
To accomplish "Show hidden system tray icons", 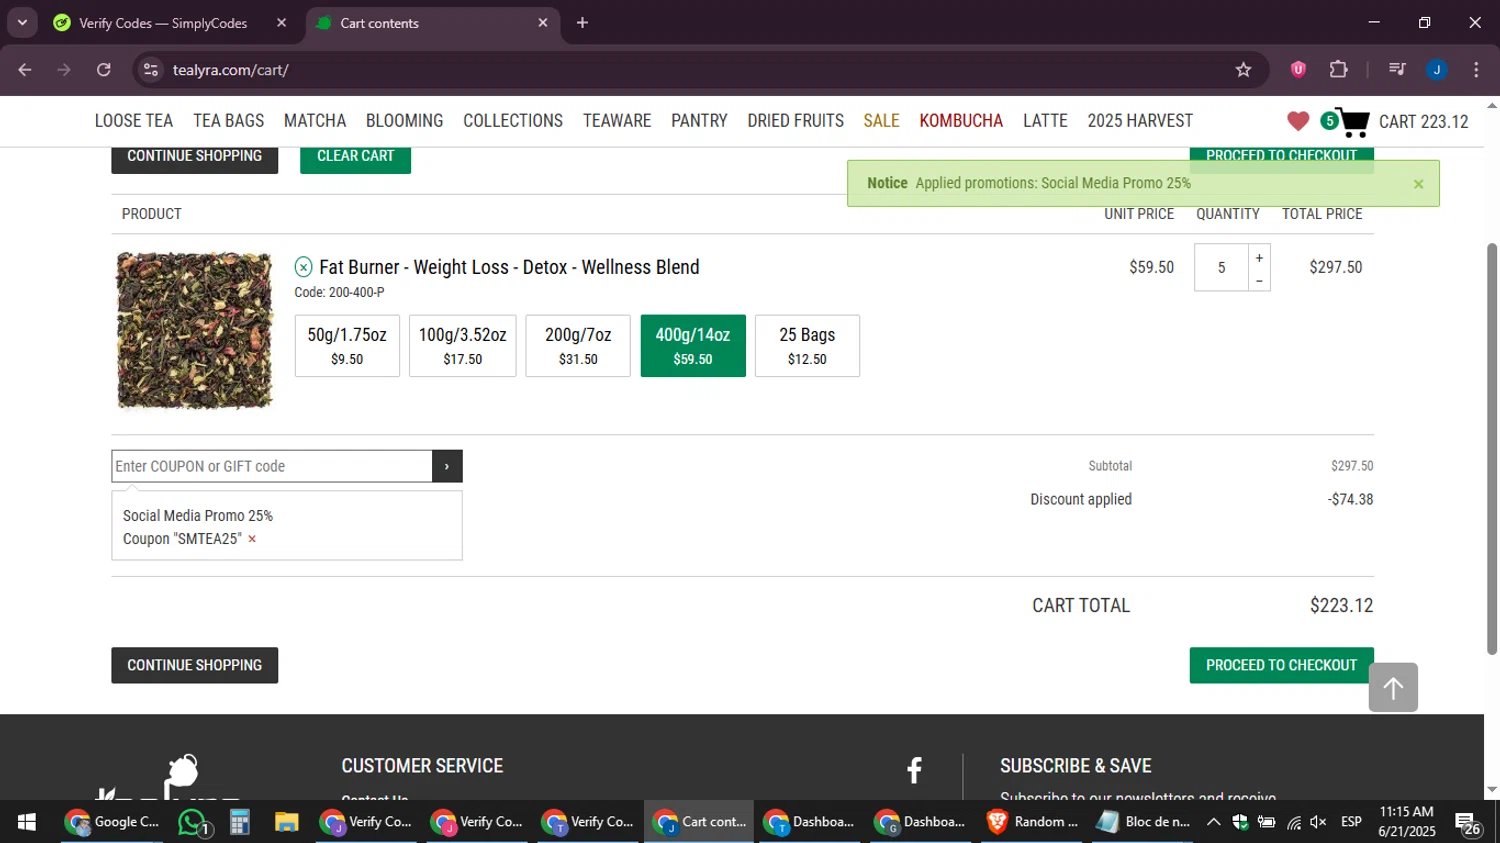I will tap(1213, 822).
